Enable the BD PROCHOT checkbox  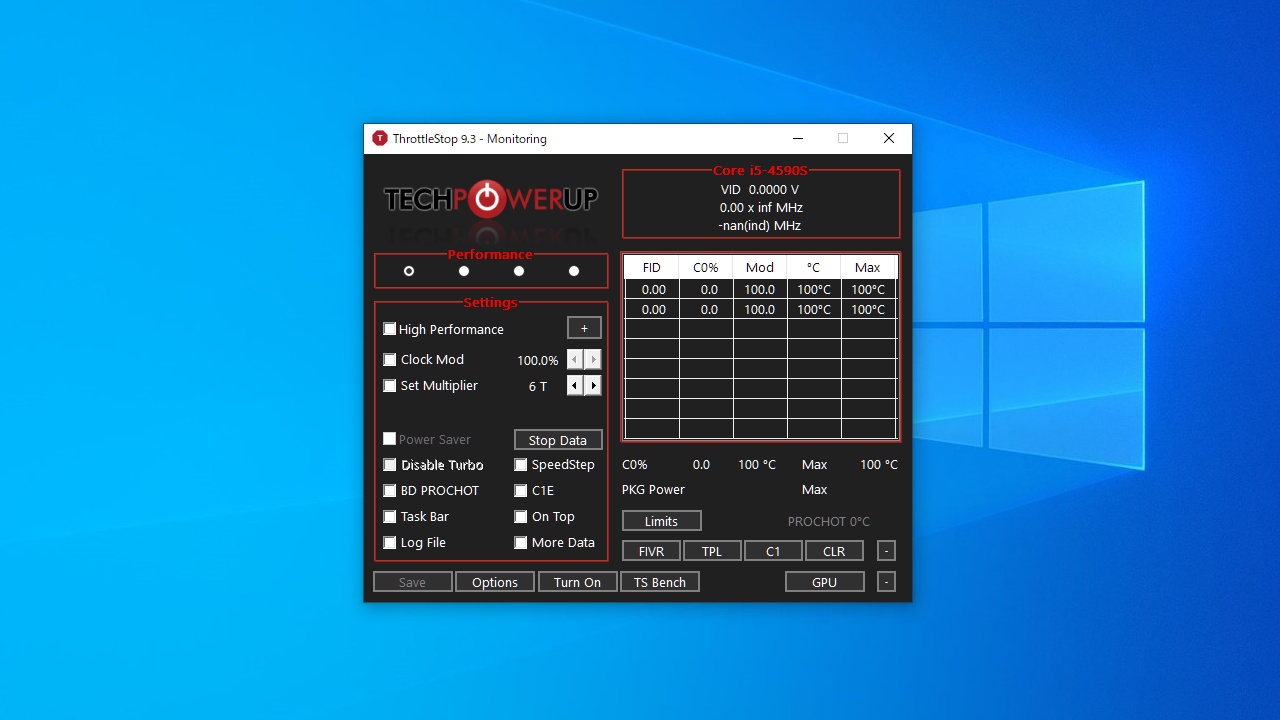click(390, 491)
